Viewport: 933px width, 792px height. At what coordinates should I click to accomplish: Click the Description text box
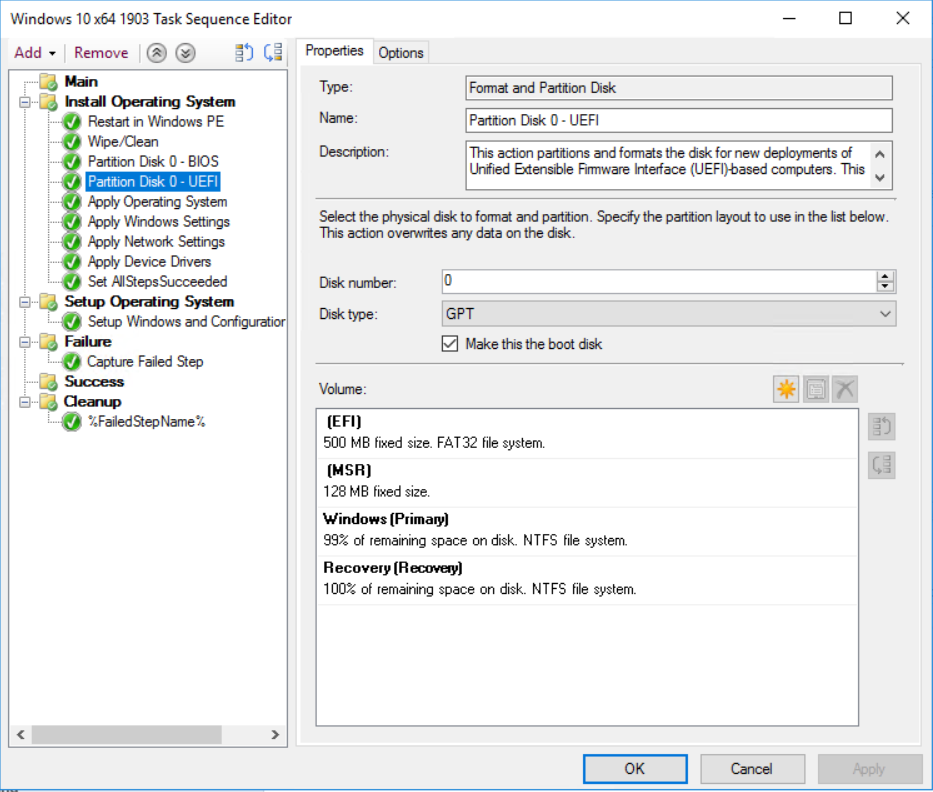coord(679,165)
